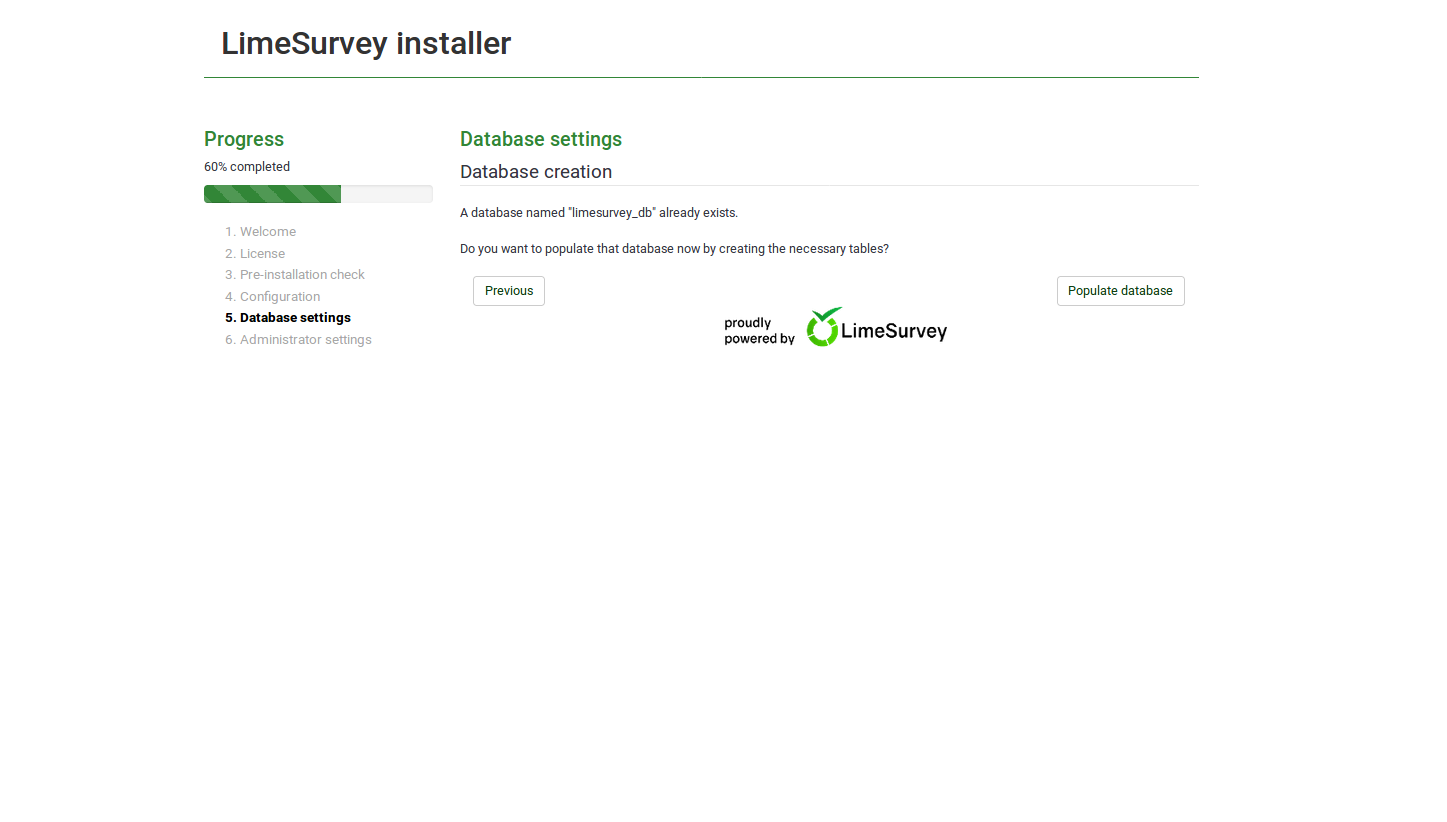Select the Configuration step
Image resolution: width=1447 pixels, height=822 pixels.
280,297
